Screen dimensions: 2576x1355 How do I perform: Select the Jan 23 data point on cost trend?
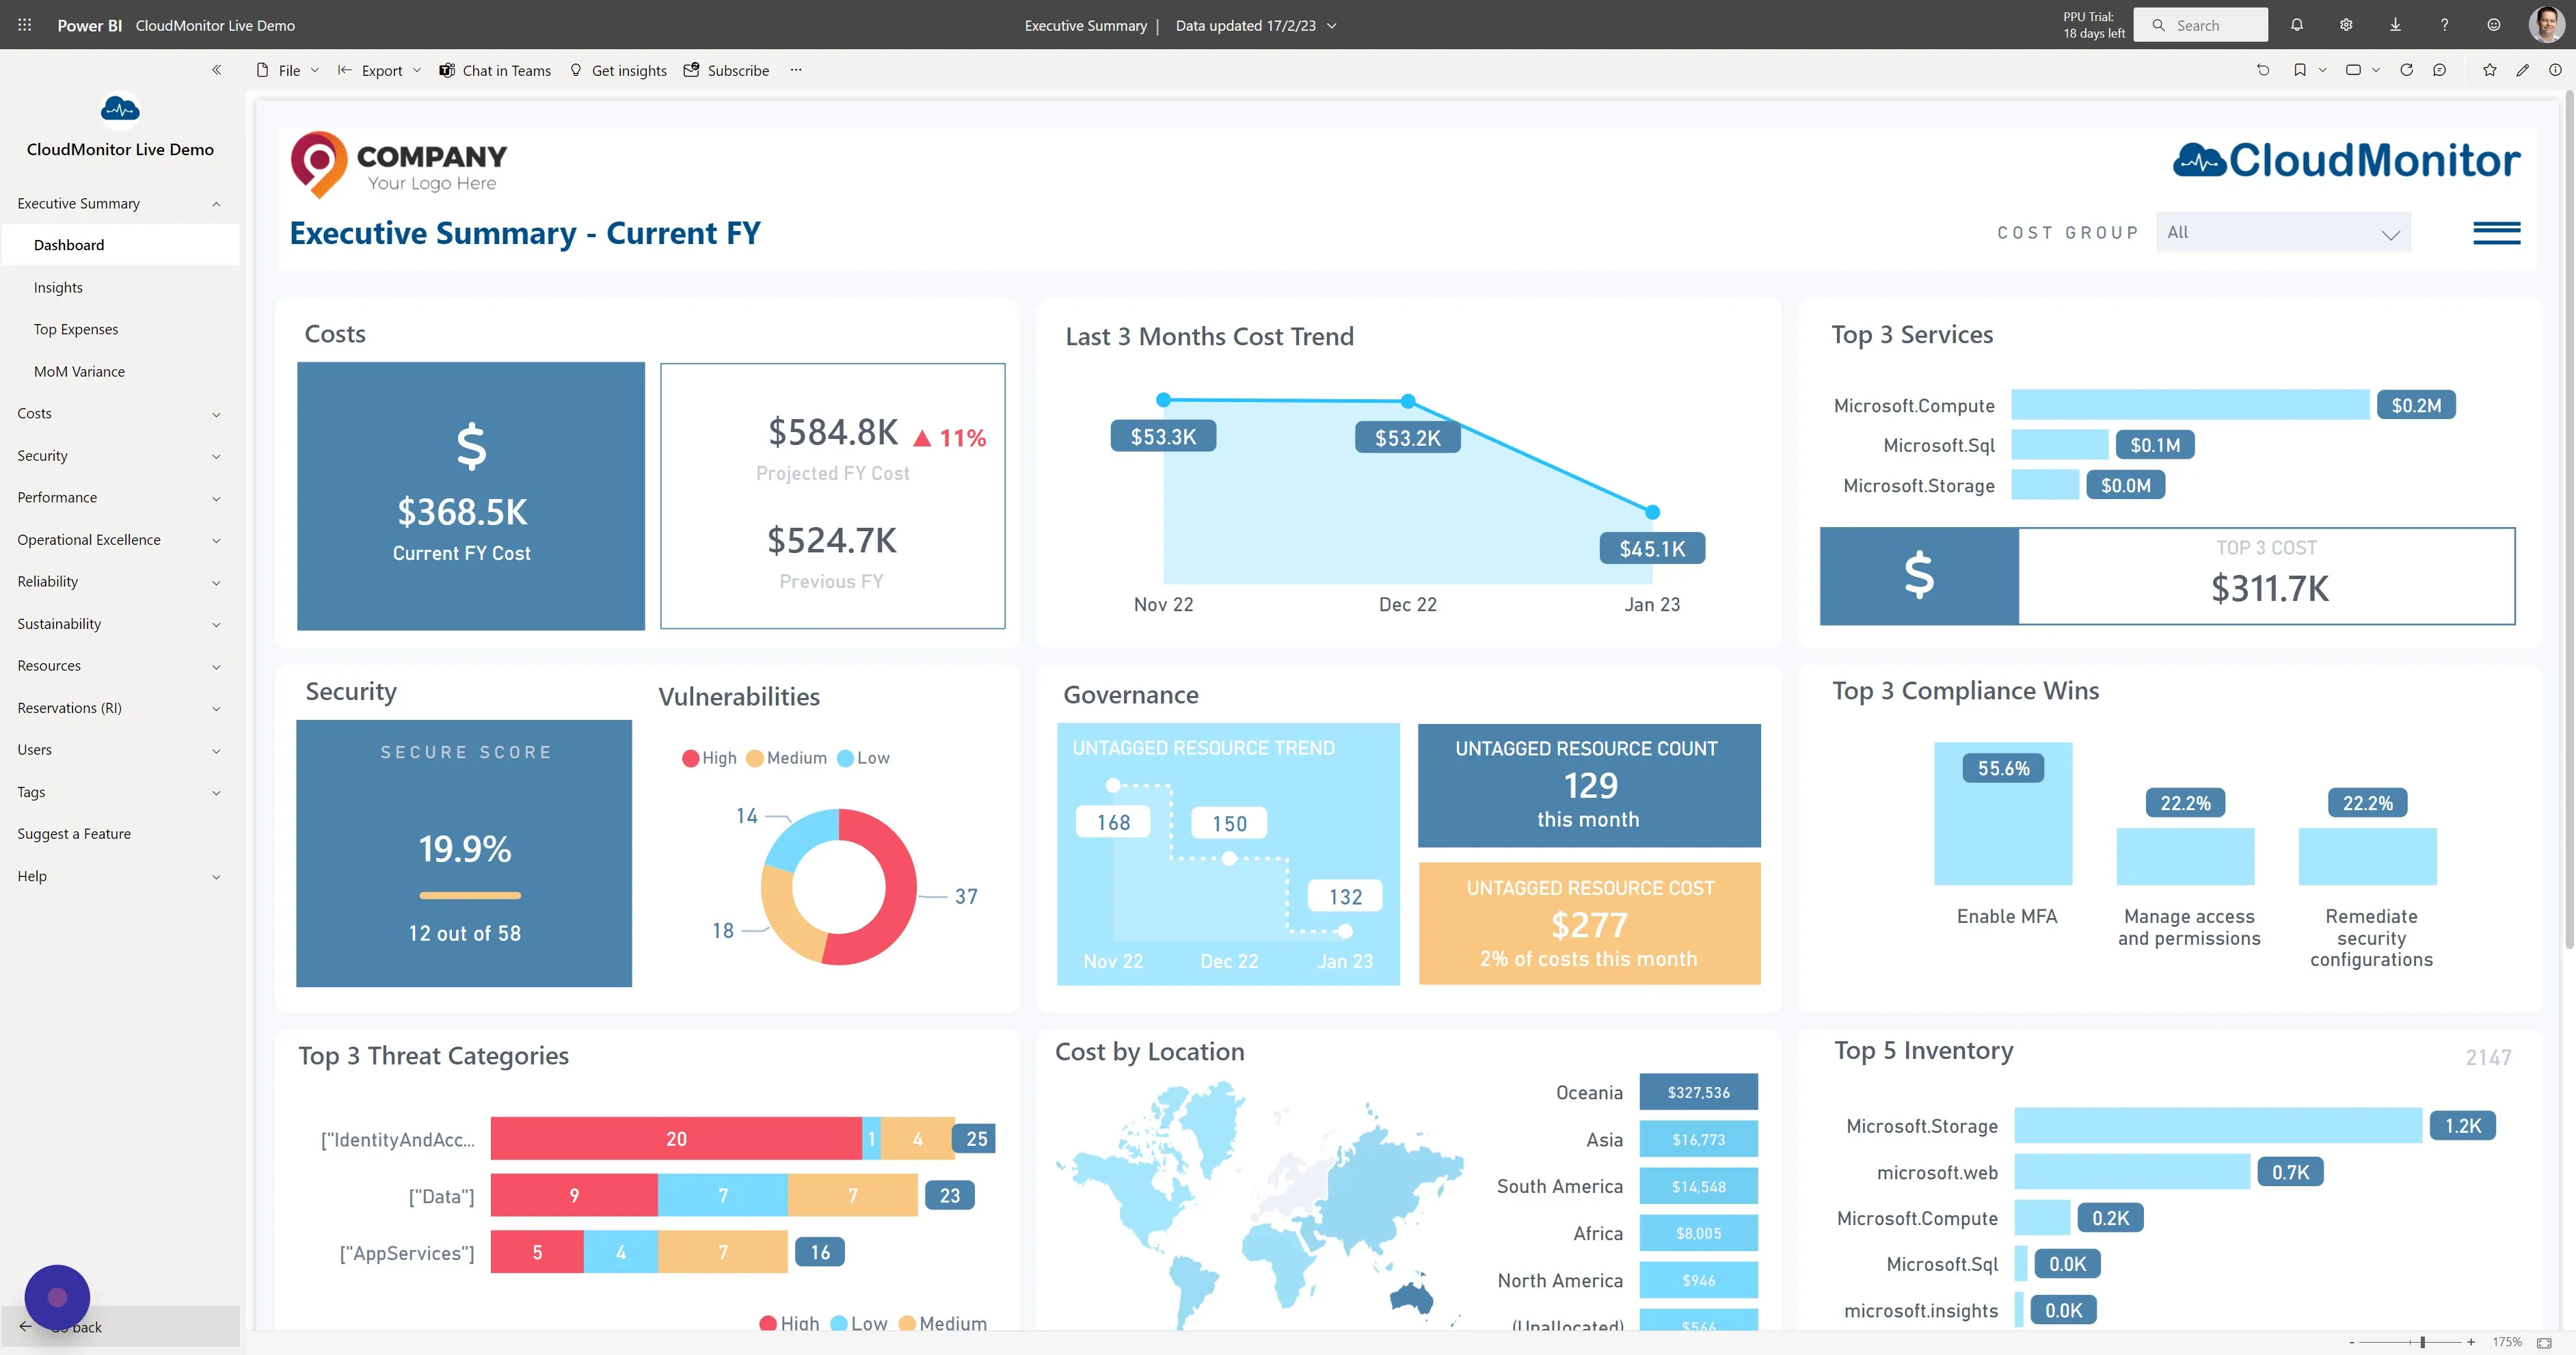pos(1652,512)
